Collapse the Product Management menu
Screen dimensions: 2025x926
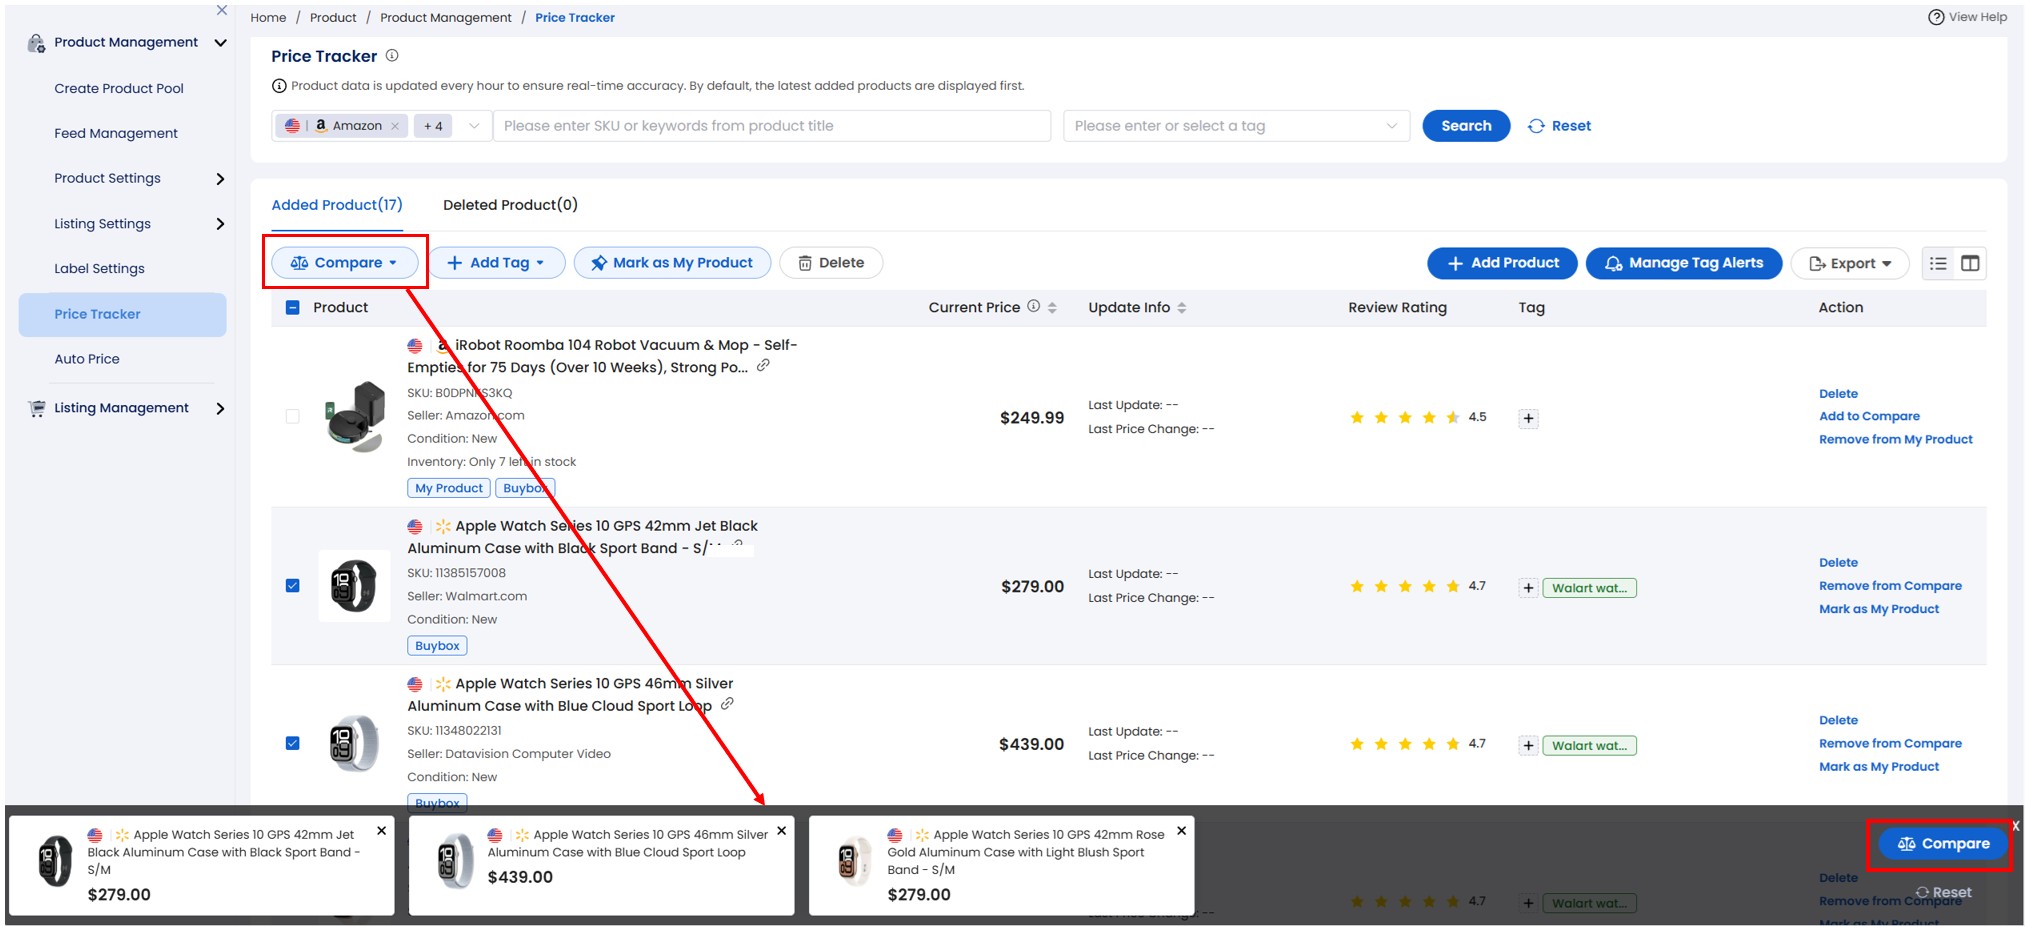tap(221, 43)
